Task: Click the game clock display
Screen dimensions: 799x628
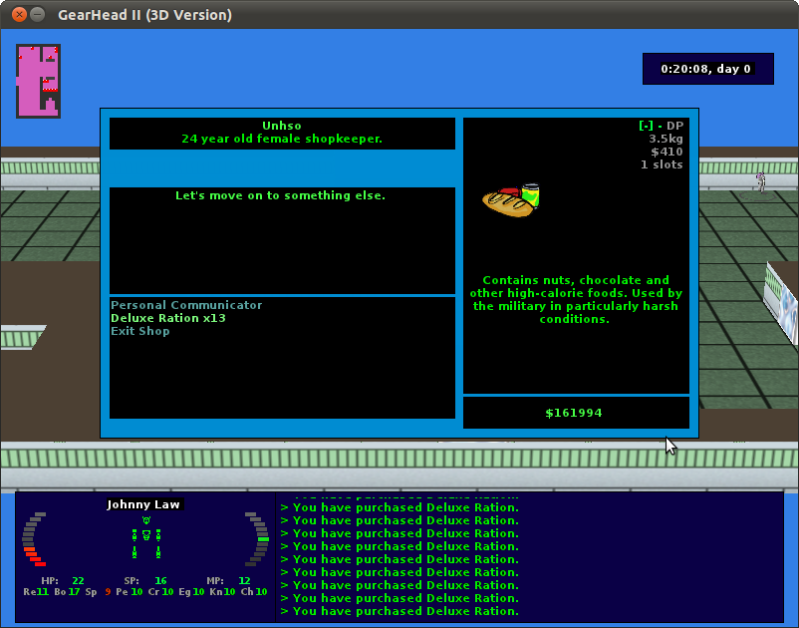Action: (x=708, y=69)
